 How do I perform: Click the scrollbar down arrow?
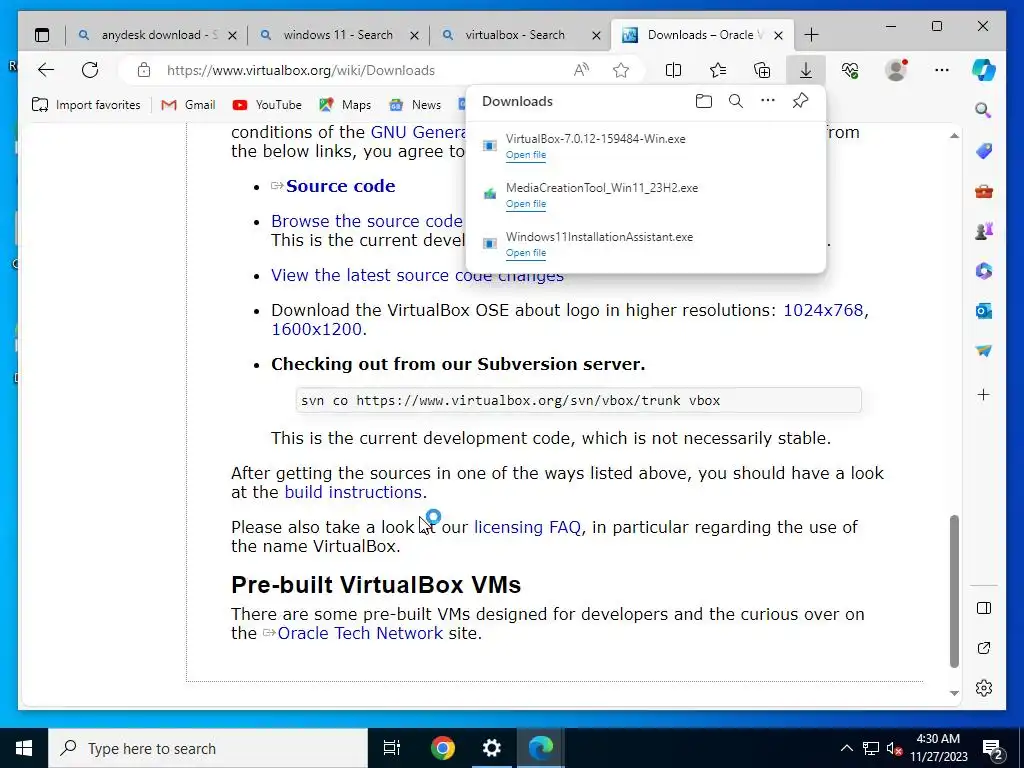[954, 693]
